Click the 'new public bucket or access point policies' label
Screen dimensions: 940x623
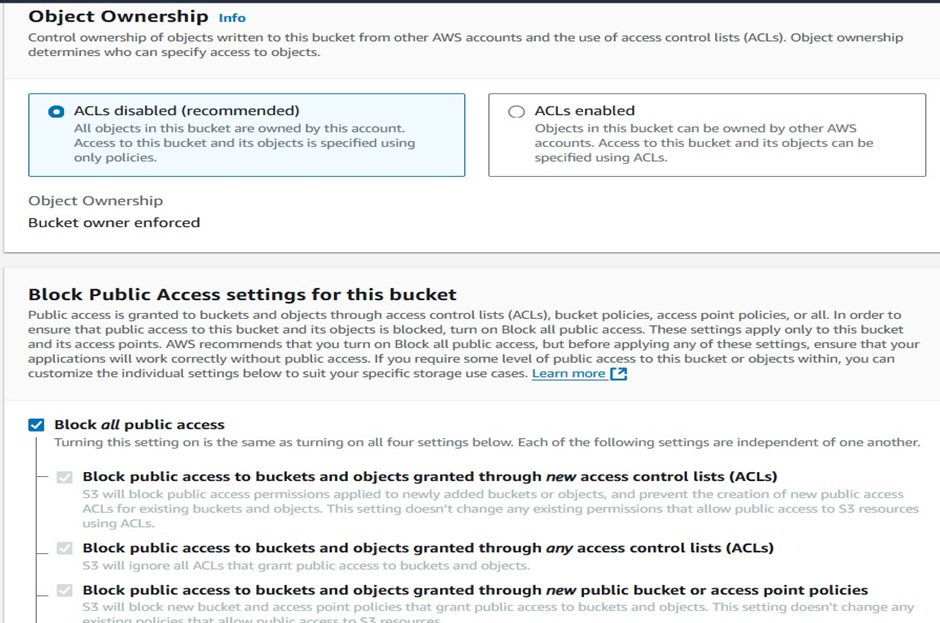[x=474, y=590]
